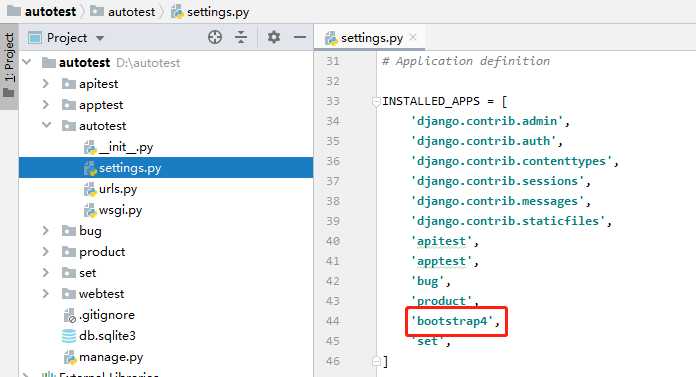Click the '# Application definition' comment
Screen dimensions: 696x377
[466, 61]
